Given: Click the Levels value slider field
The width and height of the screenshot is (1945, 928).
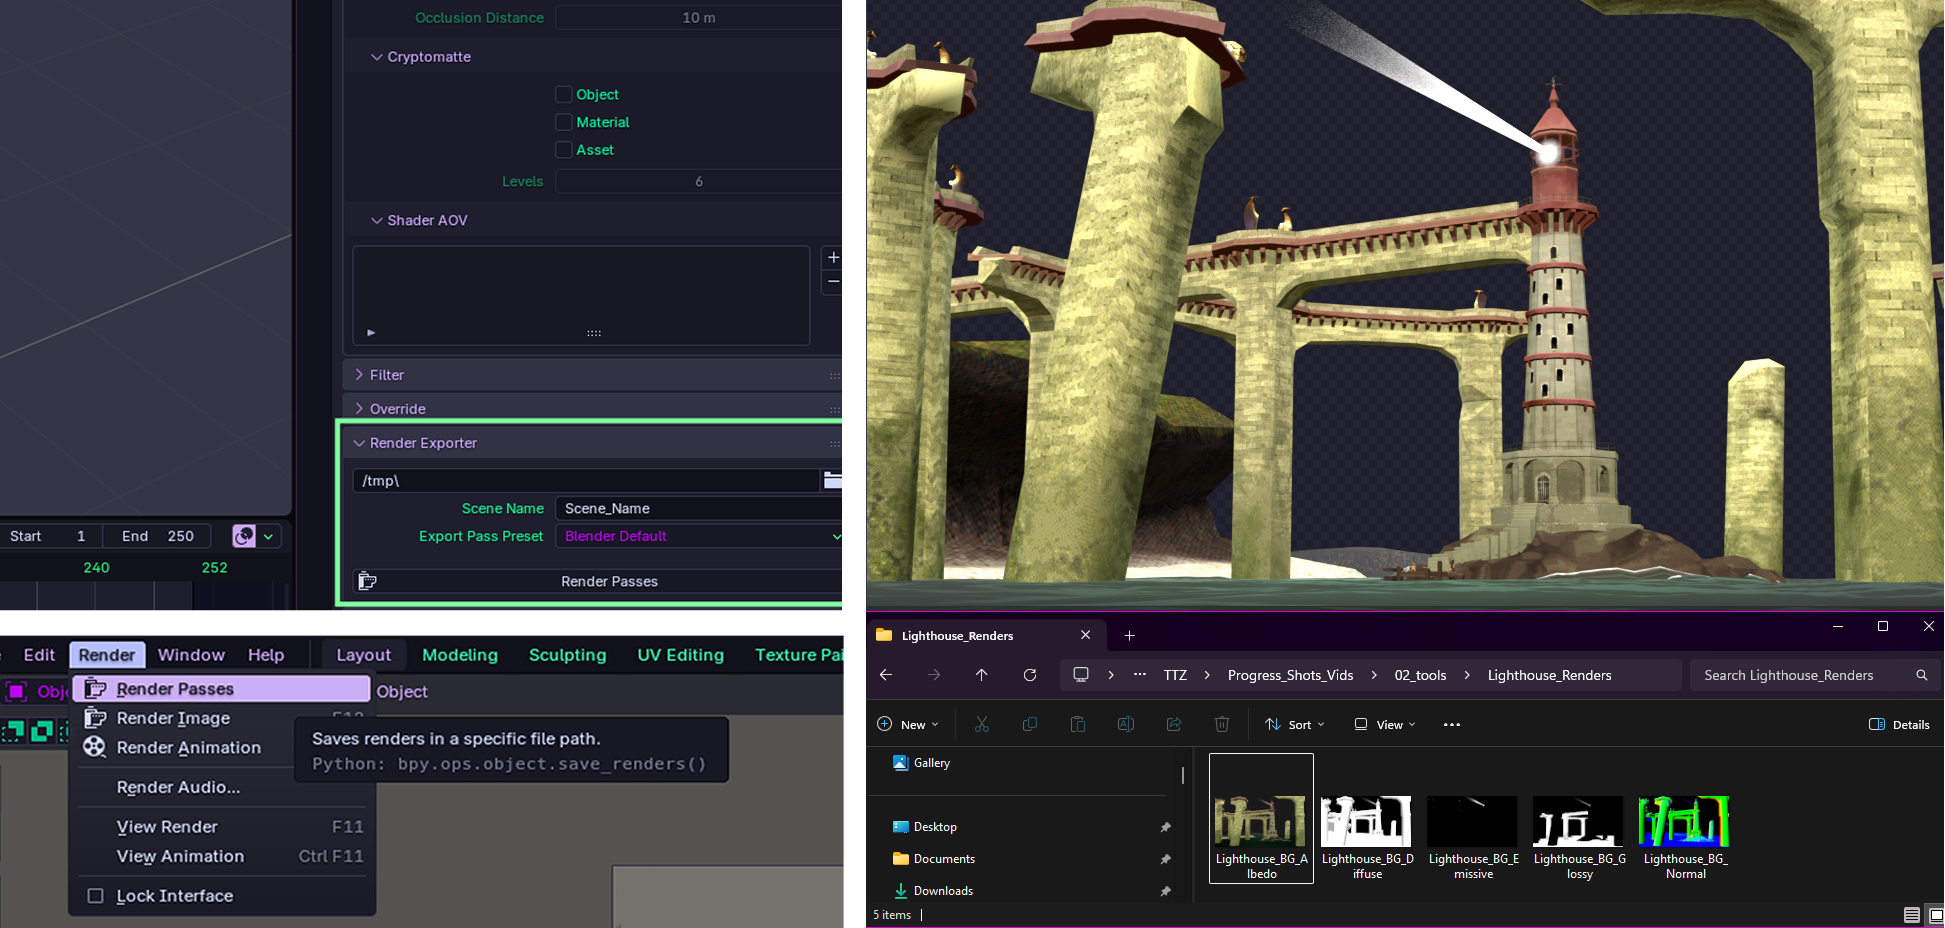Looking at the screenshot, I should [699, 182].
